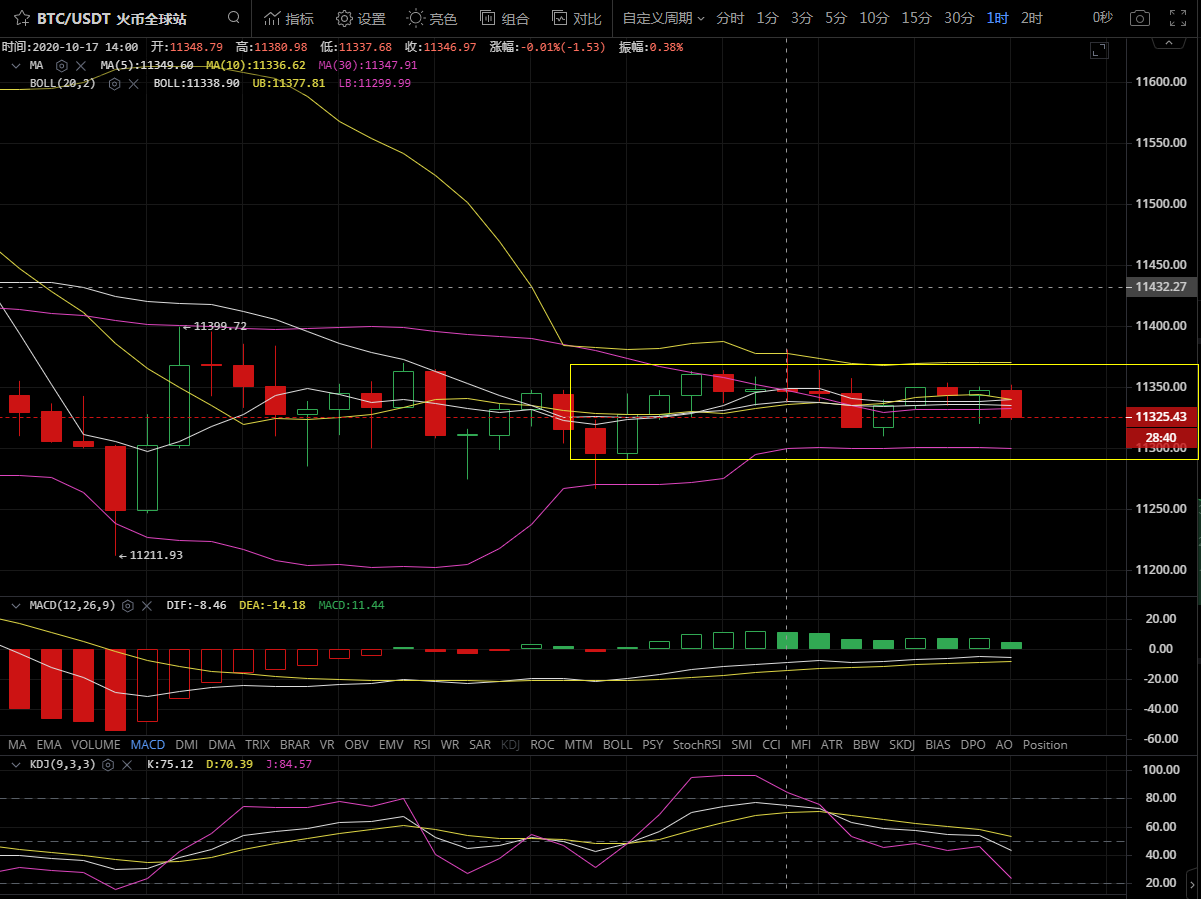Image resolution: width=1201 pixels, height=899 pixels.
Task: Collapse the MA indicator legend chevron
Action: 15,65
